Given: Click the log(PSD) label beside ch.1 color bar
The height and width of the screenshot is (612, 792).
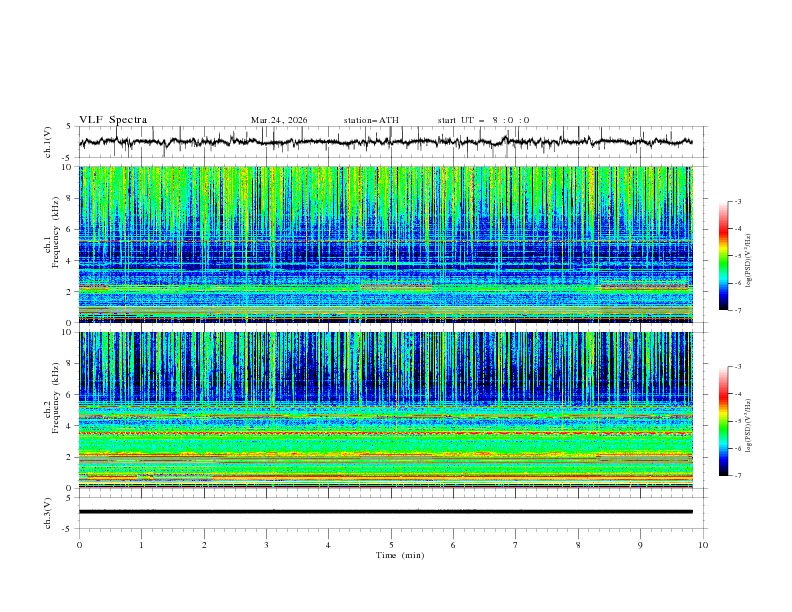Looking at the screenshot, I should point(749,261).
